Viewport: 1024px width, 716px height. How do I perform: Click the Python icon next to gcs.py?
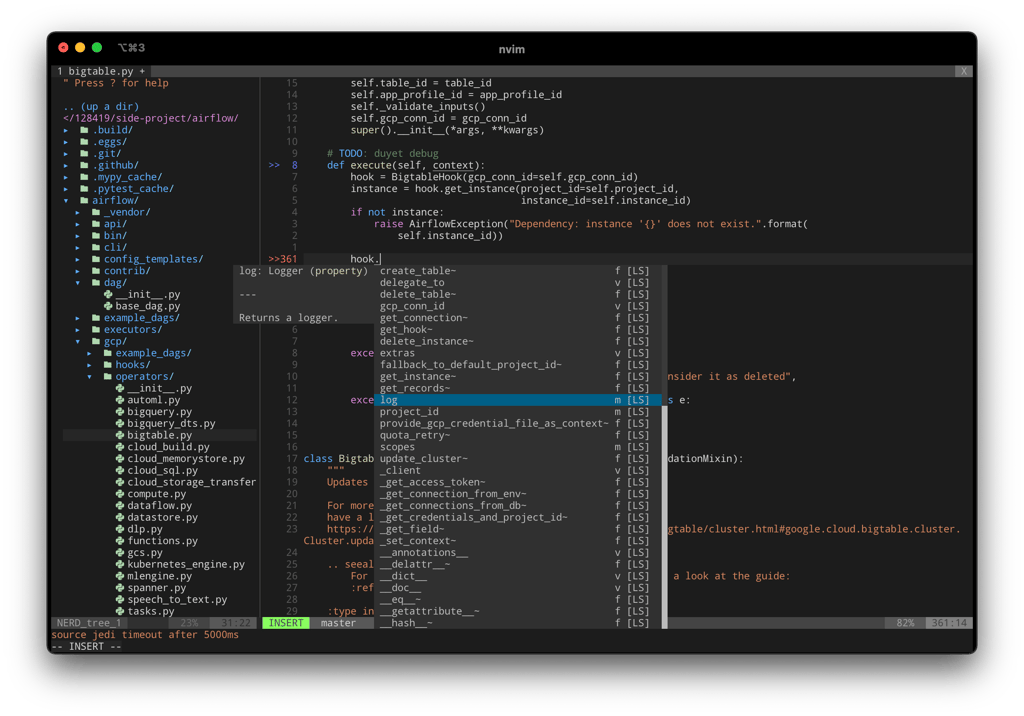coord(120,552)
